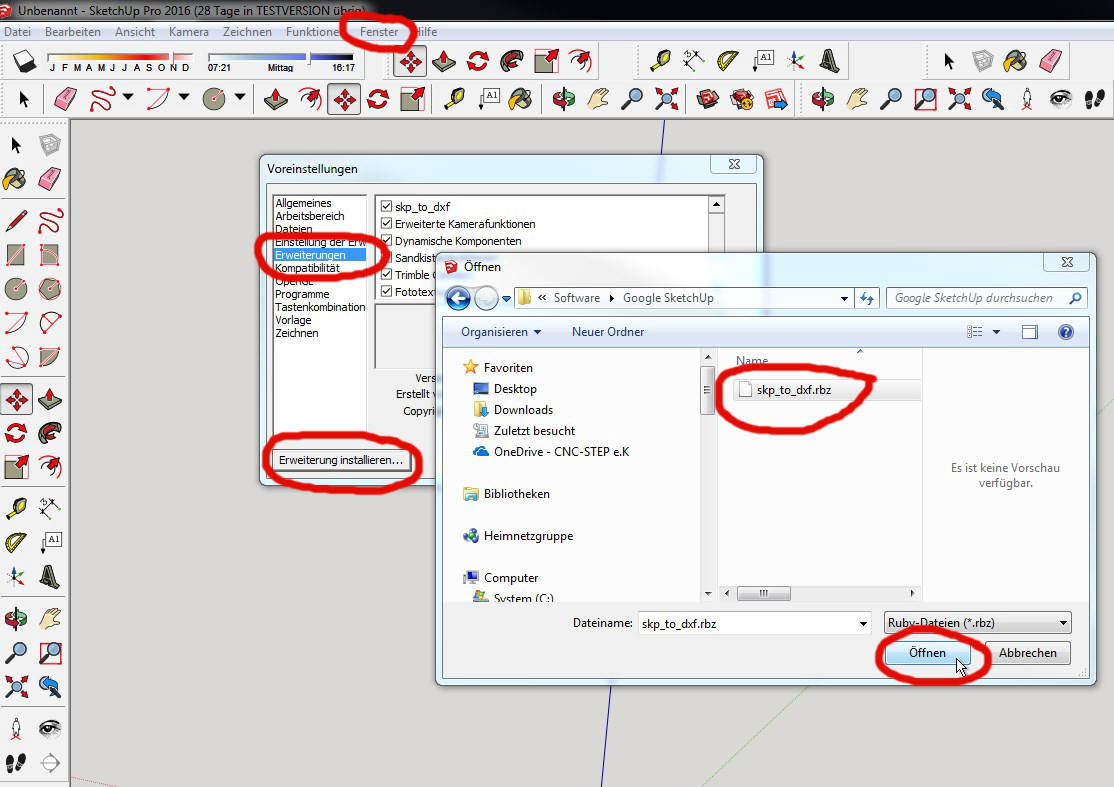Click Send to LayOut icon
Viewport: 1114px width, 787px height.
777,99
